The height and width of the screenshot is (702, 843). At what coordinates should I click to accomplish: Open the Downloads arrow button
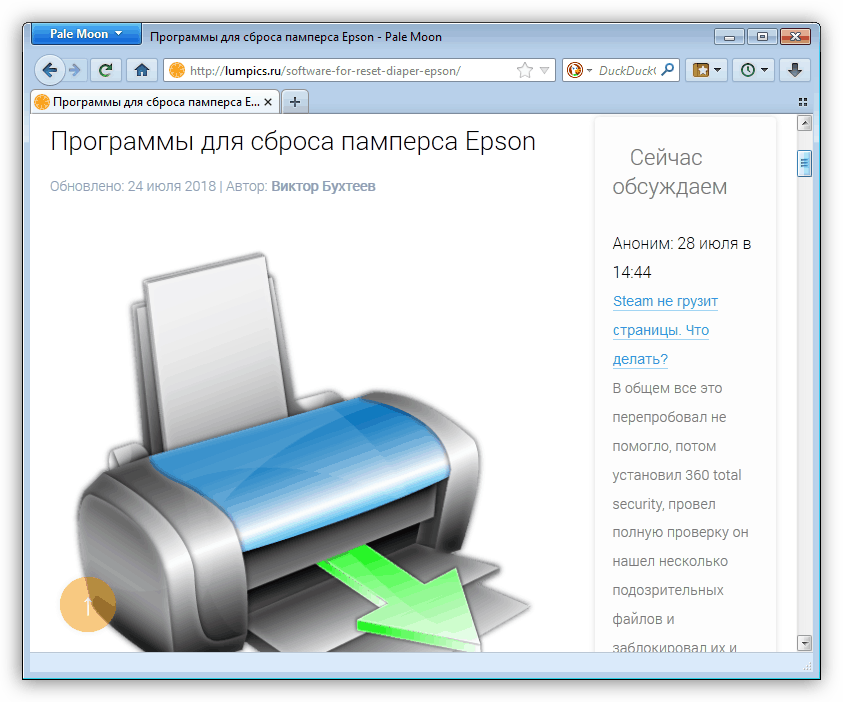point(795,70)
